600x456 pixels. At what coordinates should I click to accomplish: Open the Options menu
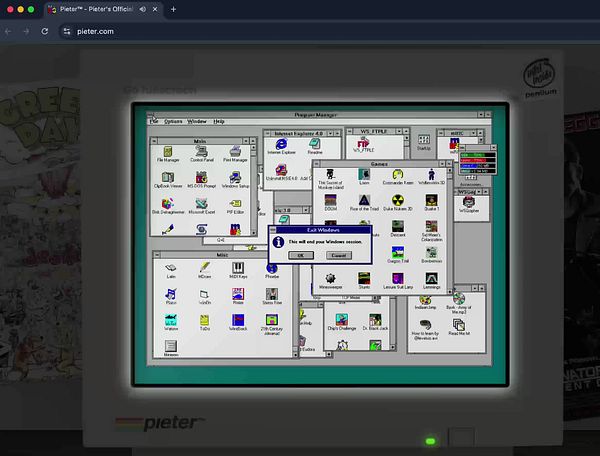pos(173,121)
